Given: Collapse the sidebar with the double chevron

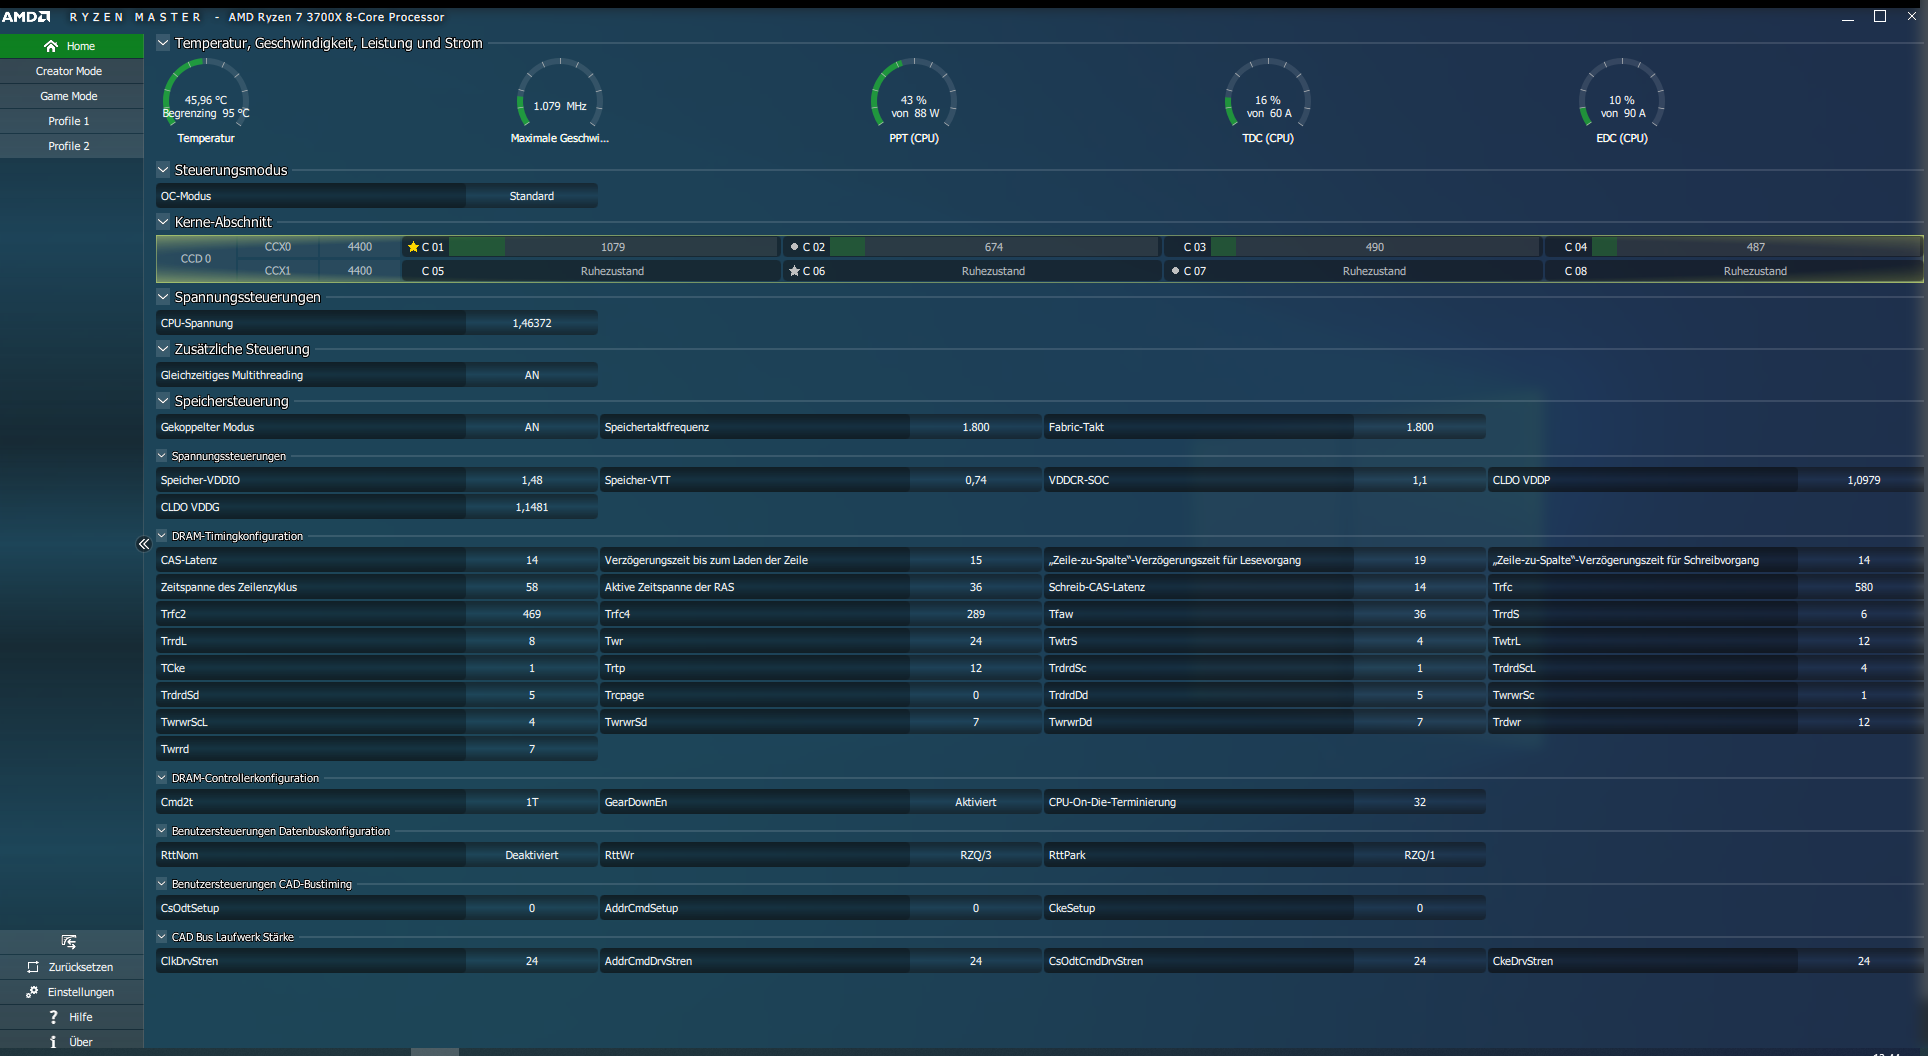Looking at the screenshot, I should [143, 544].
